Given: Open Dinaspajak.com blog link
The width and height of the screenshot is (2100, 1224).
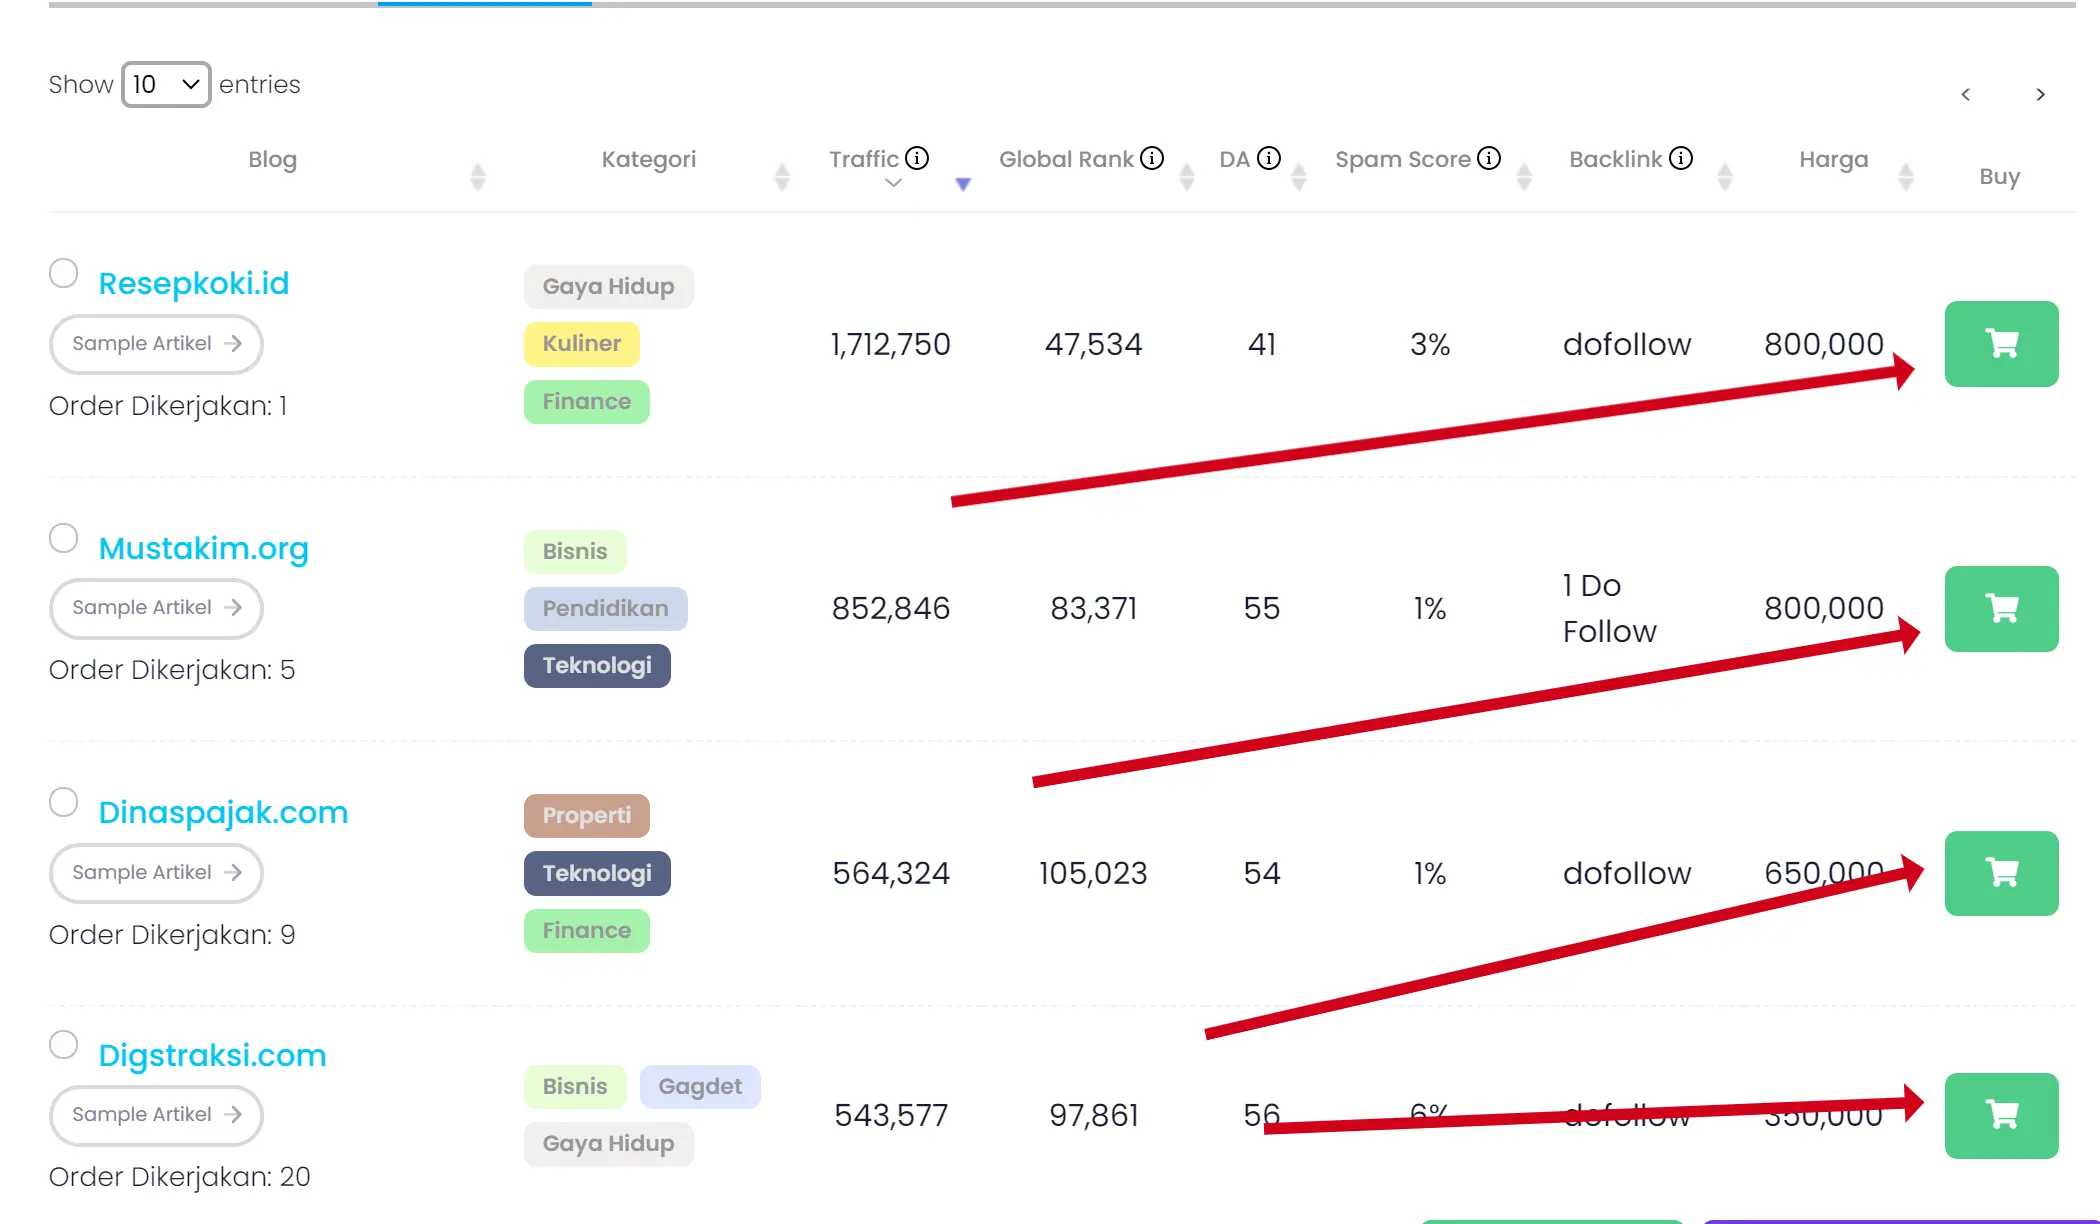Looking at the screenshot, I should (223, 812).
